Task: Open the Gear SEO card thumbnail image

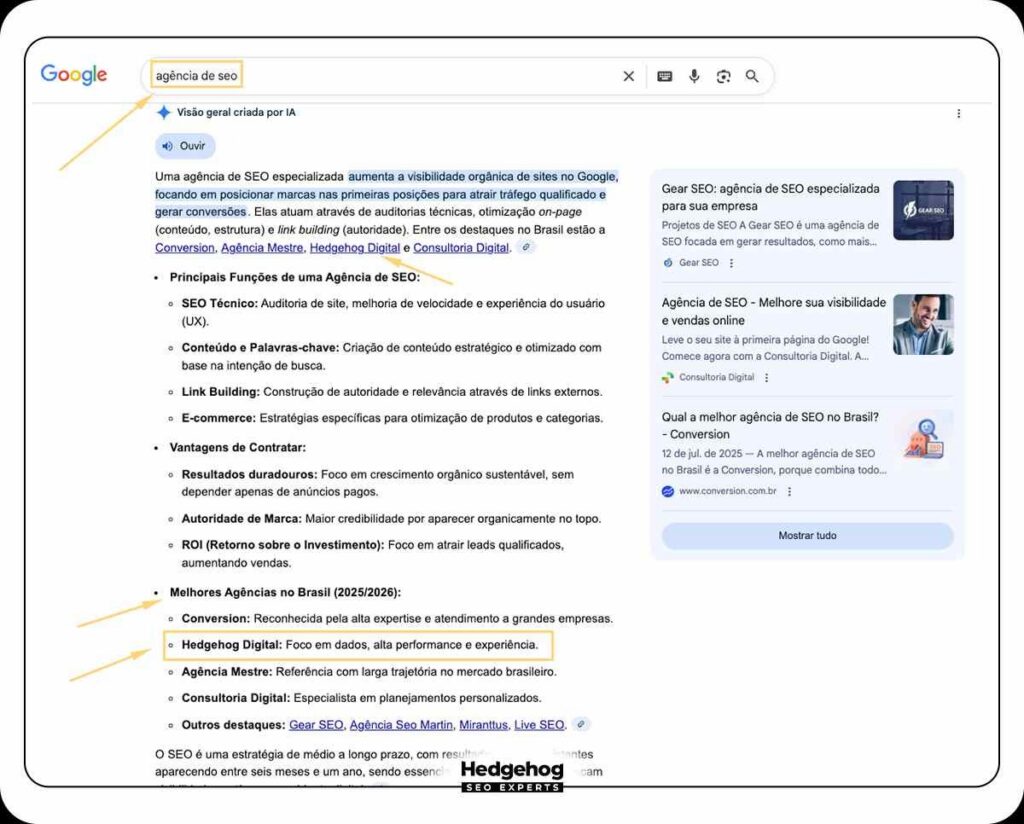Action: tap(922, 210)
